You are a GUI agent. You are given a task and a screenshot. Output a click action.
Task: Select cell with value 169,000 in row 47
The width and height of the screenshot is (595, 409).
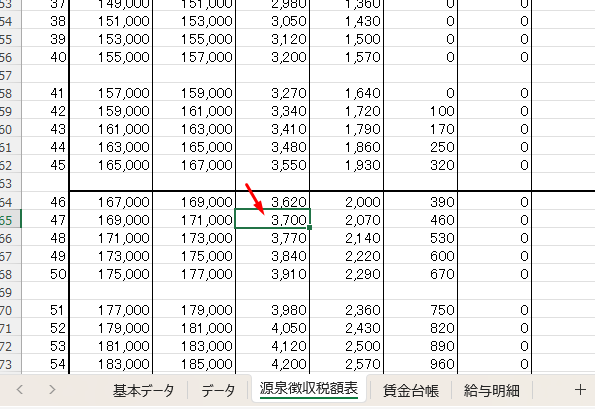(x=111, y=220)
